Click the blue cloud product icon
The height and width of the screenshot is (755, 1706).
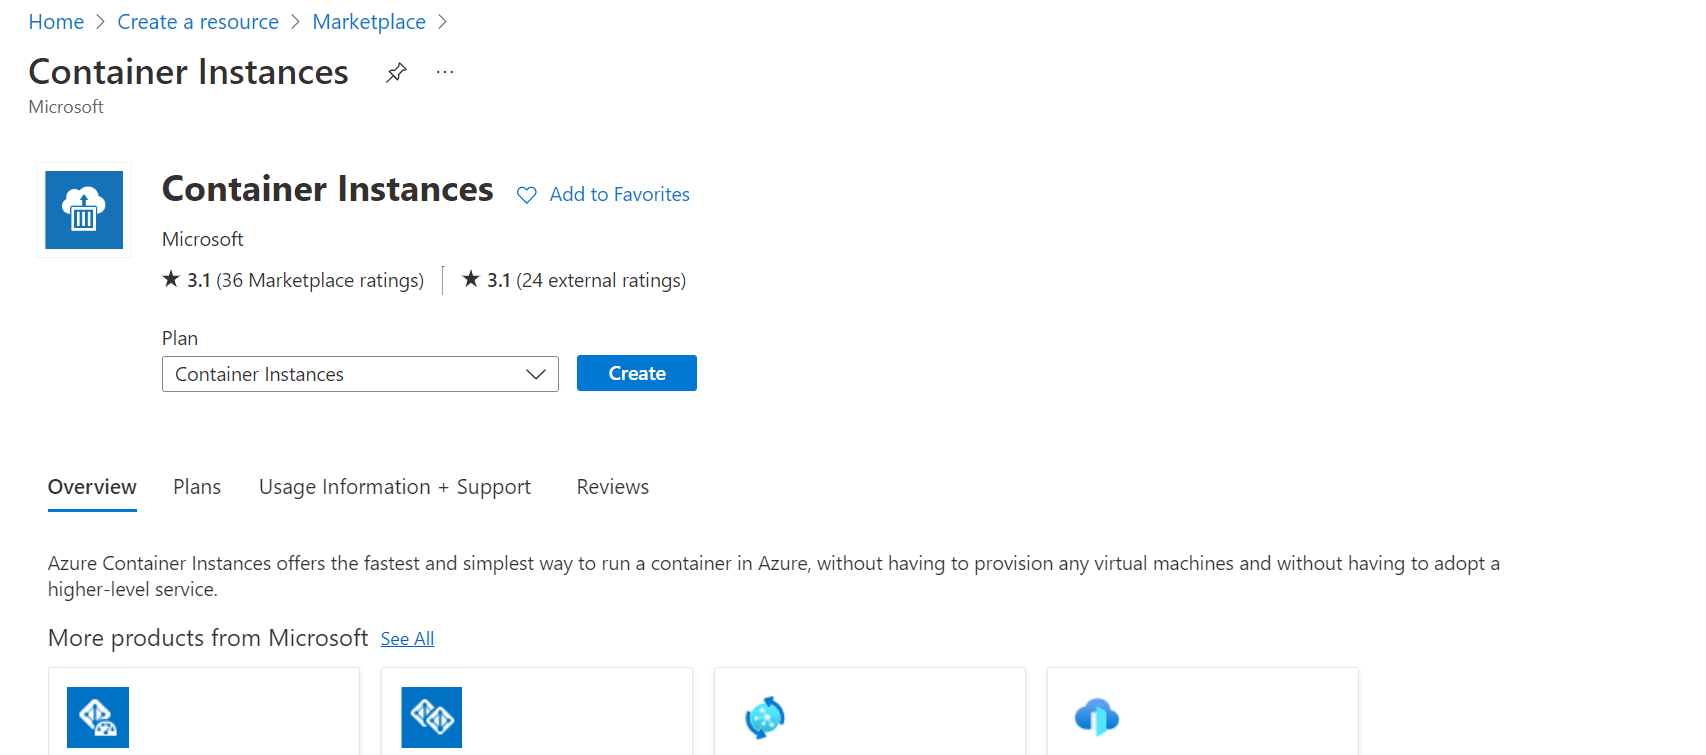1097,717
